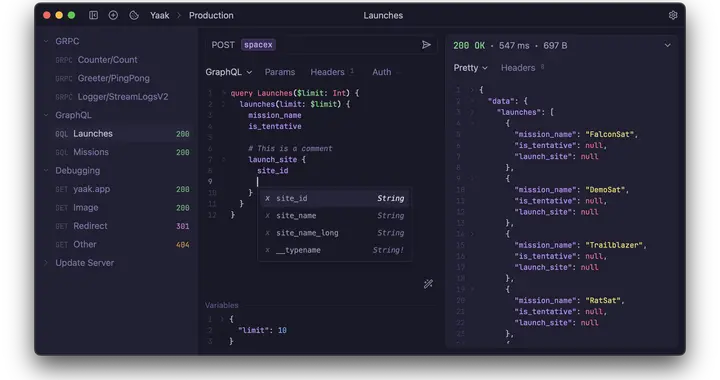Collapse the Debugging folder
This screenshot has height=380, width=720.
click(46, 171)
